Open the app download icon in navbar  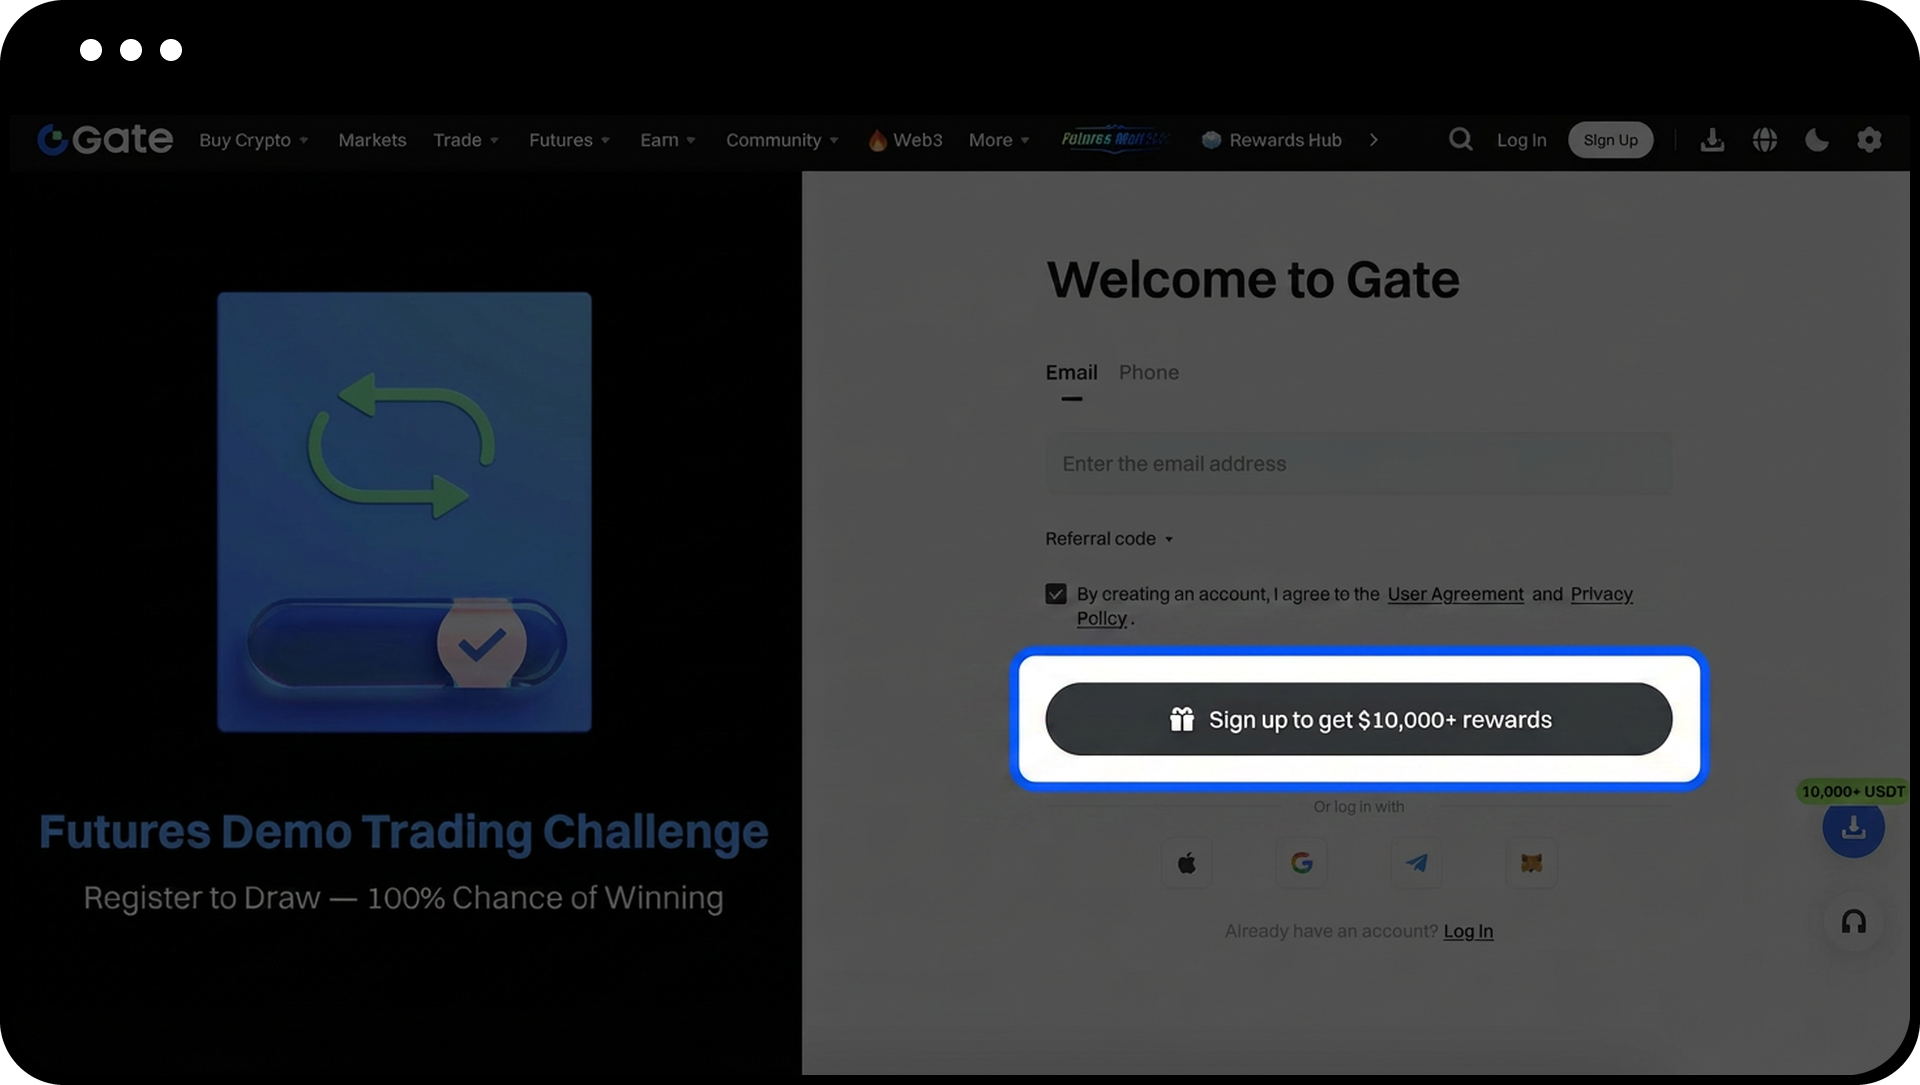point(1712,140)
